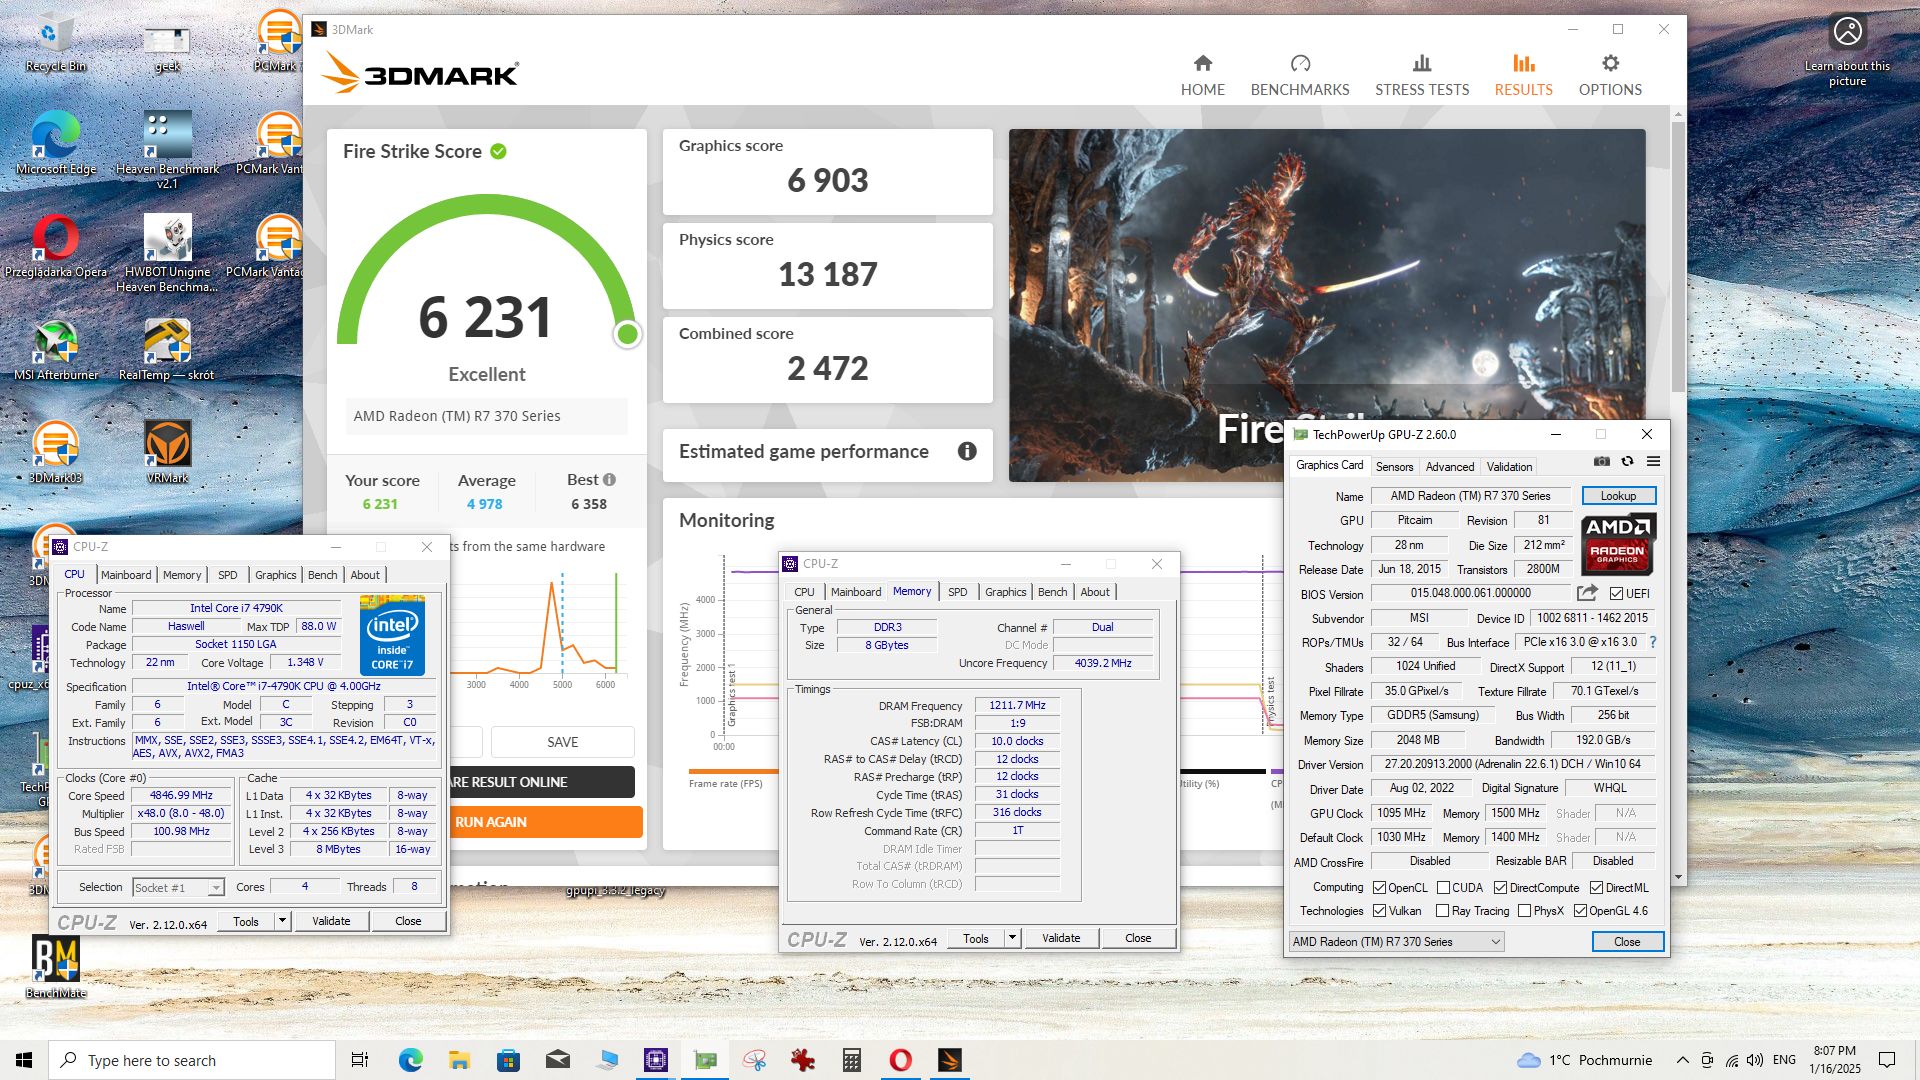Open Socket #1 selection dropdown in CPU-Z
1920x1080 pixels.
pos(178,887)
